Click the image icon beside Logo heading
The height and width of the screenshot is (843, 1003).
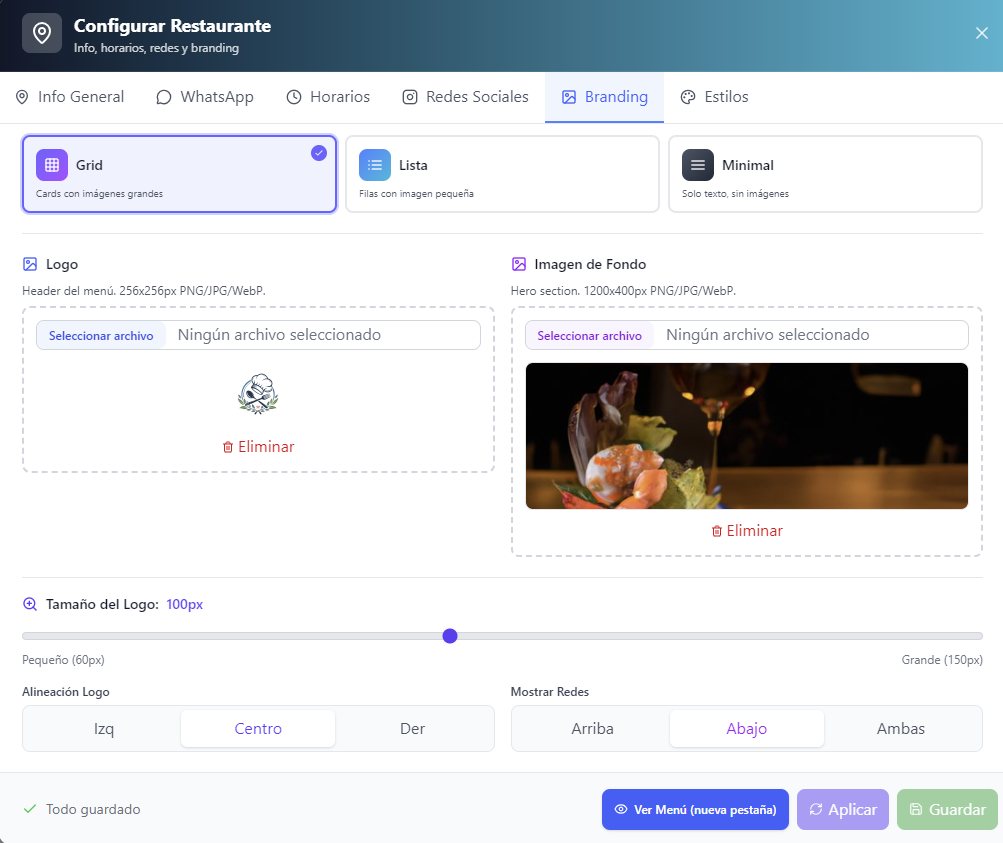30,265
